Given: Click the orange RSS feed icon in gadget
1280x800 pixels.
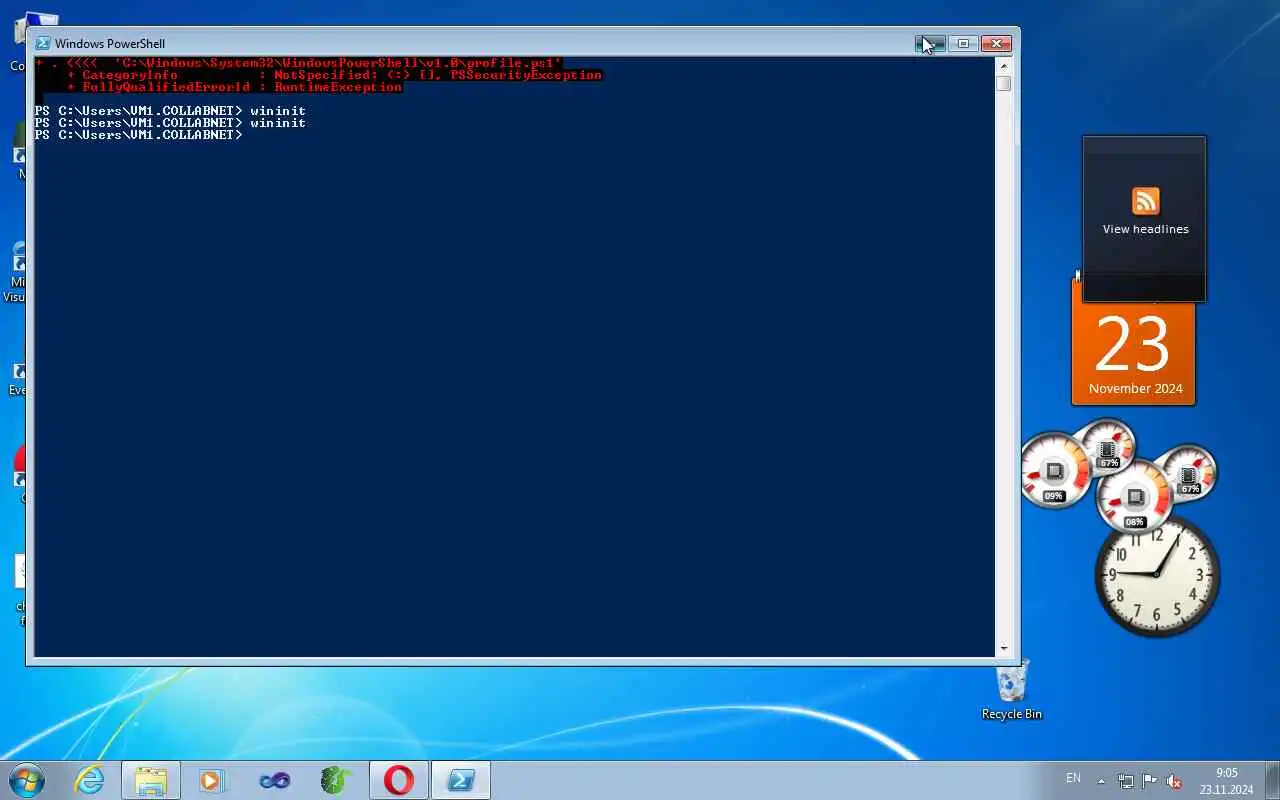Looking at the screenshot, I should pyautogui.click(x=1145, y=201).
